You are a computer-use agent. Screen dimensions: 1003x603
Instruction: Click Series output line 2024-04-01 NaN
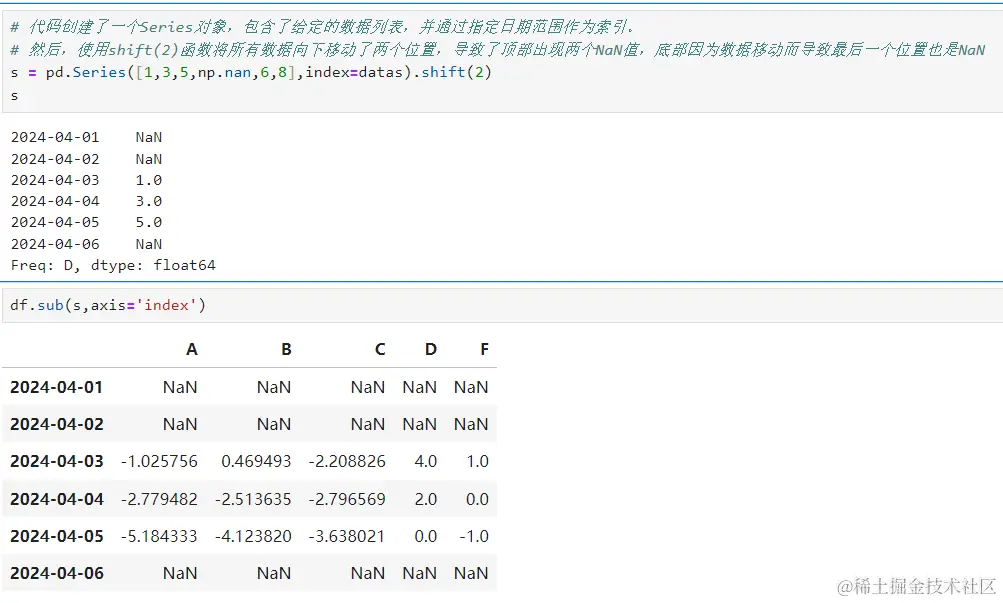(x=86, y=137)
